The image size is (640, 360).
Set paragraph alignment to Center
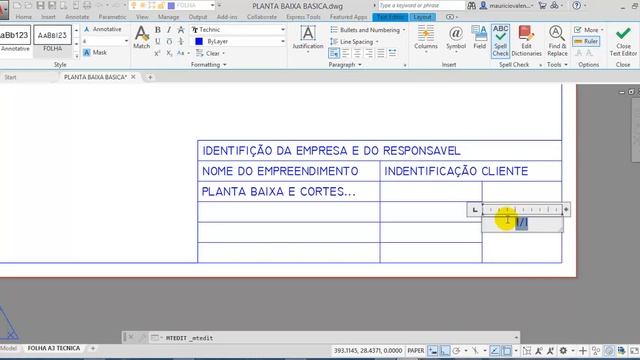(x=357, y=53)
